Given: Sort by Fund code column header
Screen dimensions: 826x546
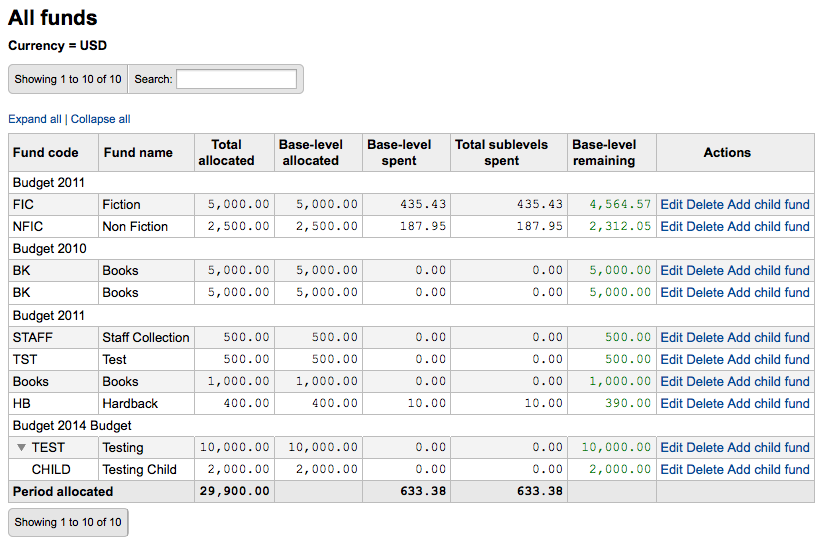Looking at the screenshot, I should (45, 152).
